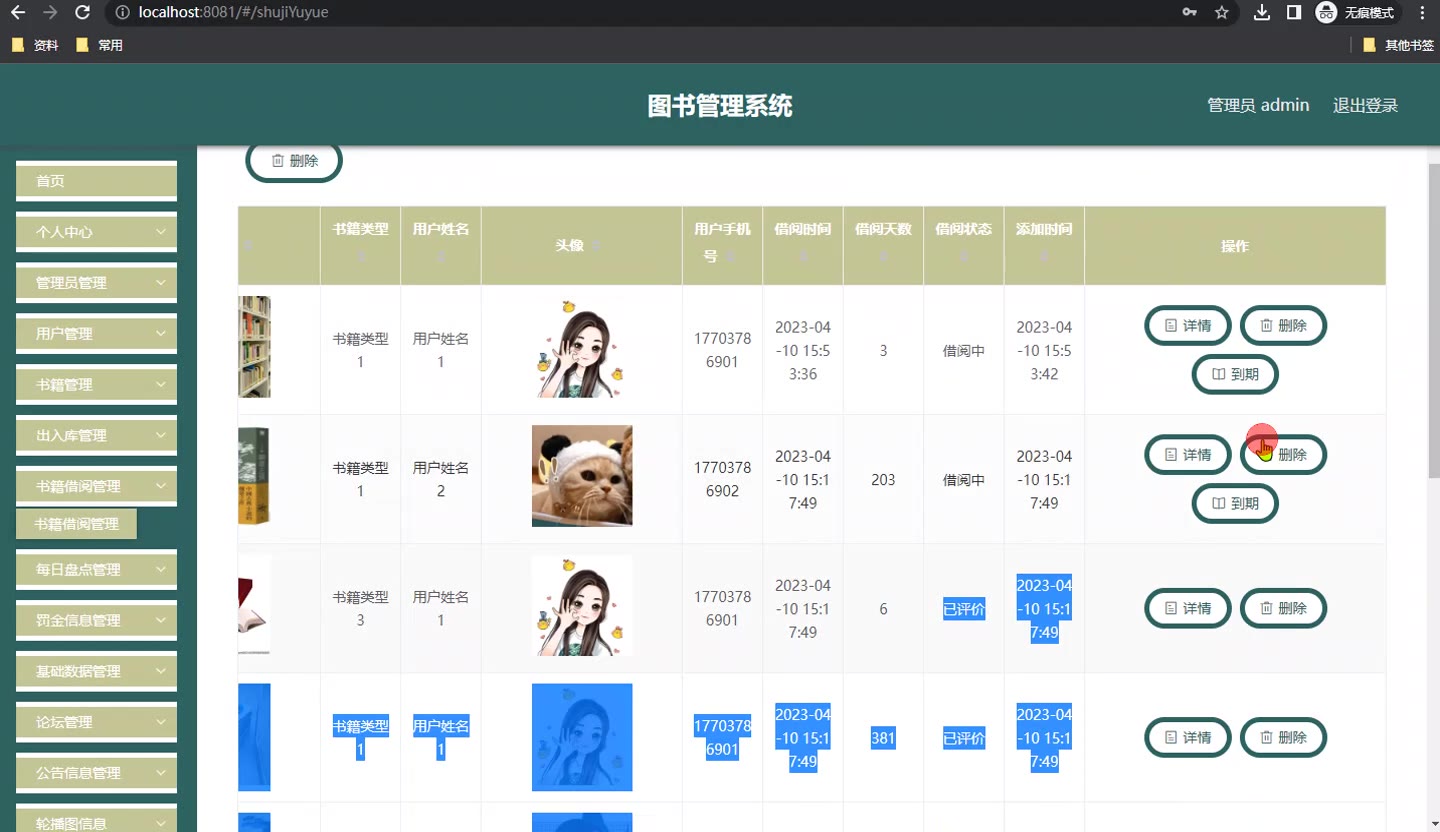
Task: Expand the 公告信息管理 sidebar menu
Action: [96, 773]
